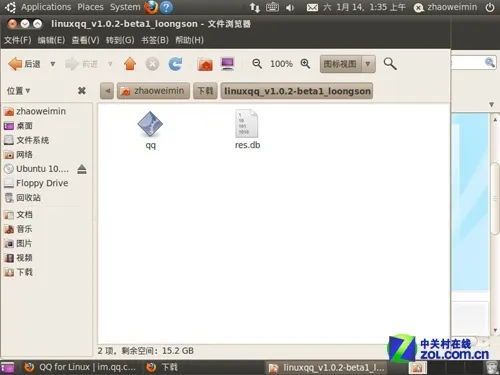This screenshot has height=375, width=500.
Task: Click the search magnifier in toolbar
Action: tap(390, 64)
